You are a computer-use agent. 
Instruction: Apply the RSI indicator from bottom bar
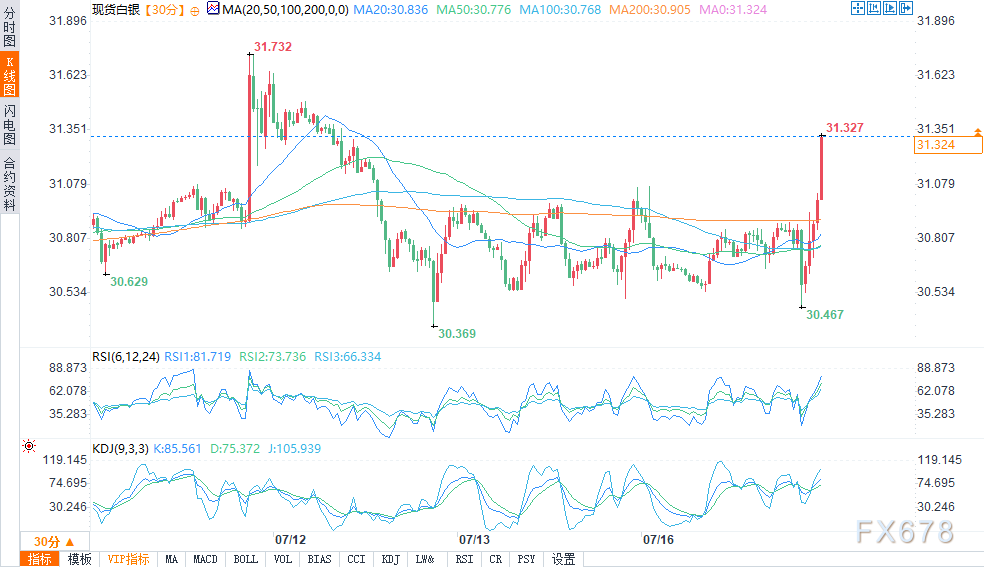(x=464, y=559)
